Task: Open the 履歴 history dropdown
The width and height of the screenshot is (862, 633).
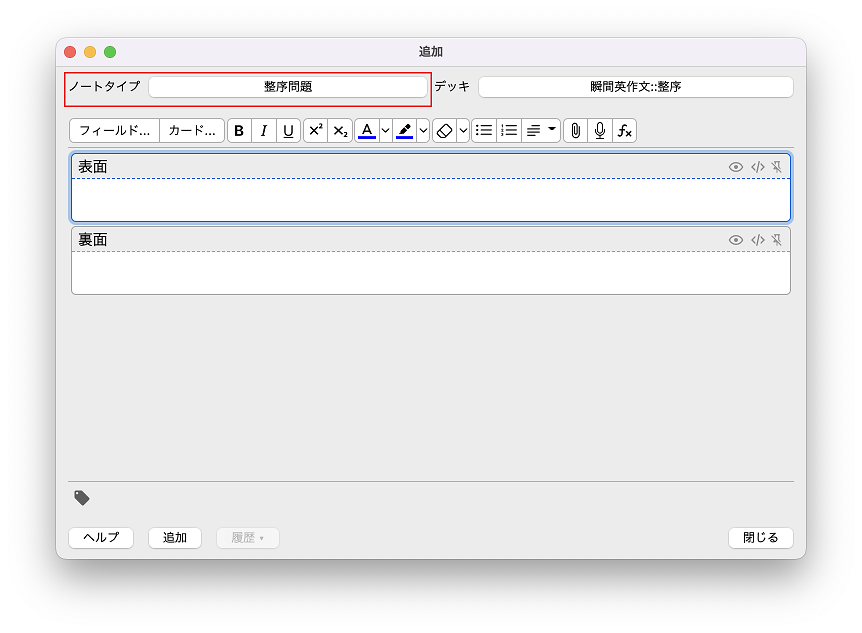Action: pyautogui.click(x=248, y=537)
